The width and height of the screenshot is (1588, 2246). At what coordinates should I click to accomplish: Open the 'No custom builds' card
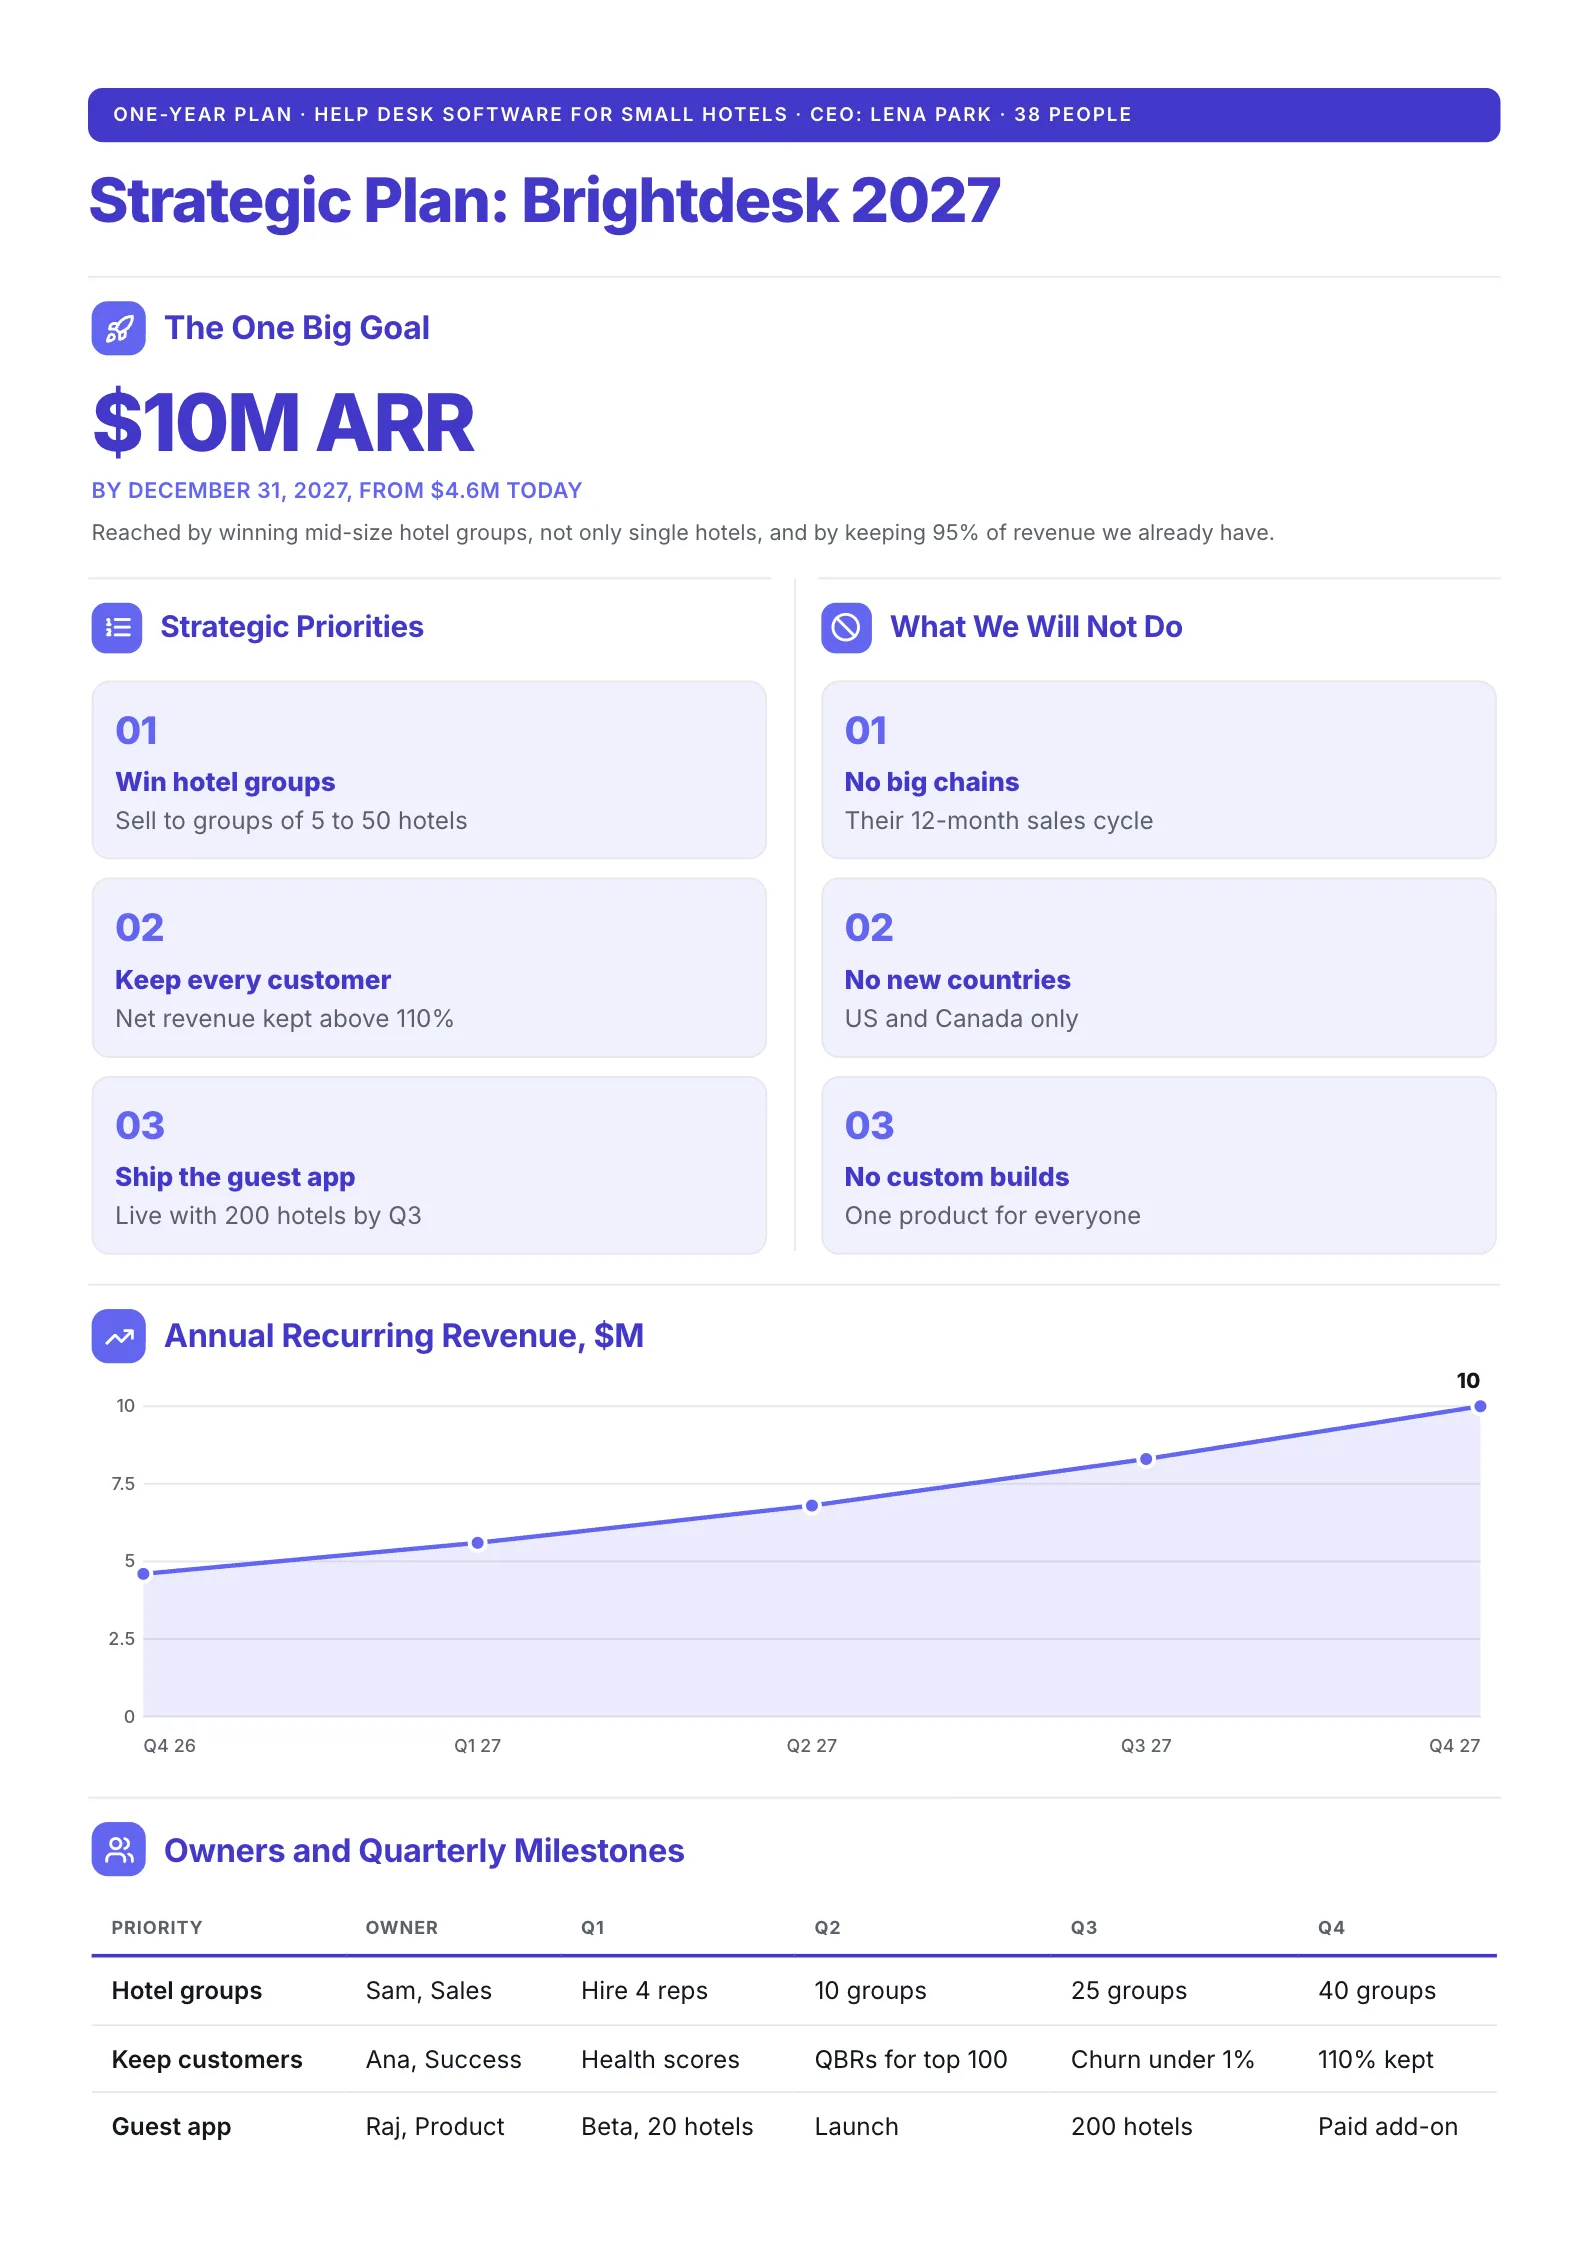(1159, 1165)
